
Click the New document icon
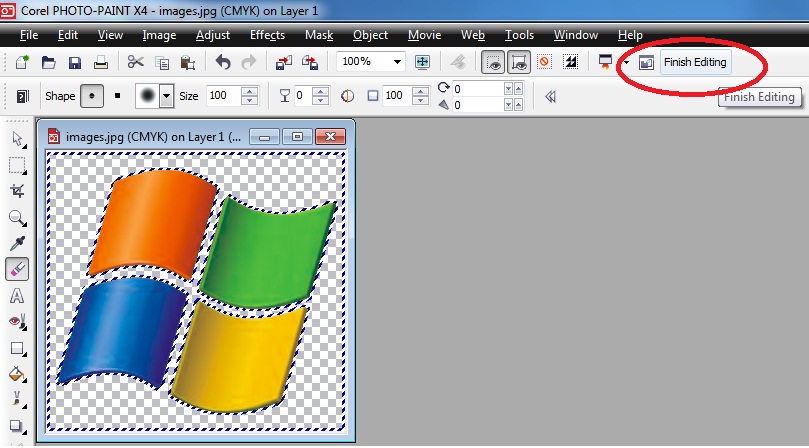[x=22, y=62]
